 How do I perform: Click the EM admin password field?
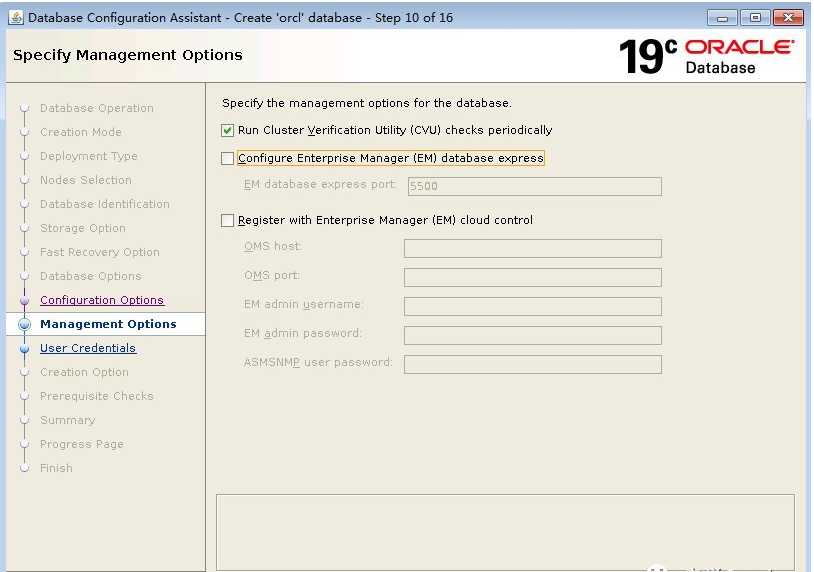pyautogui.click(x=533, y=336)
